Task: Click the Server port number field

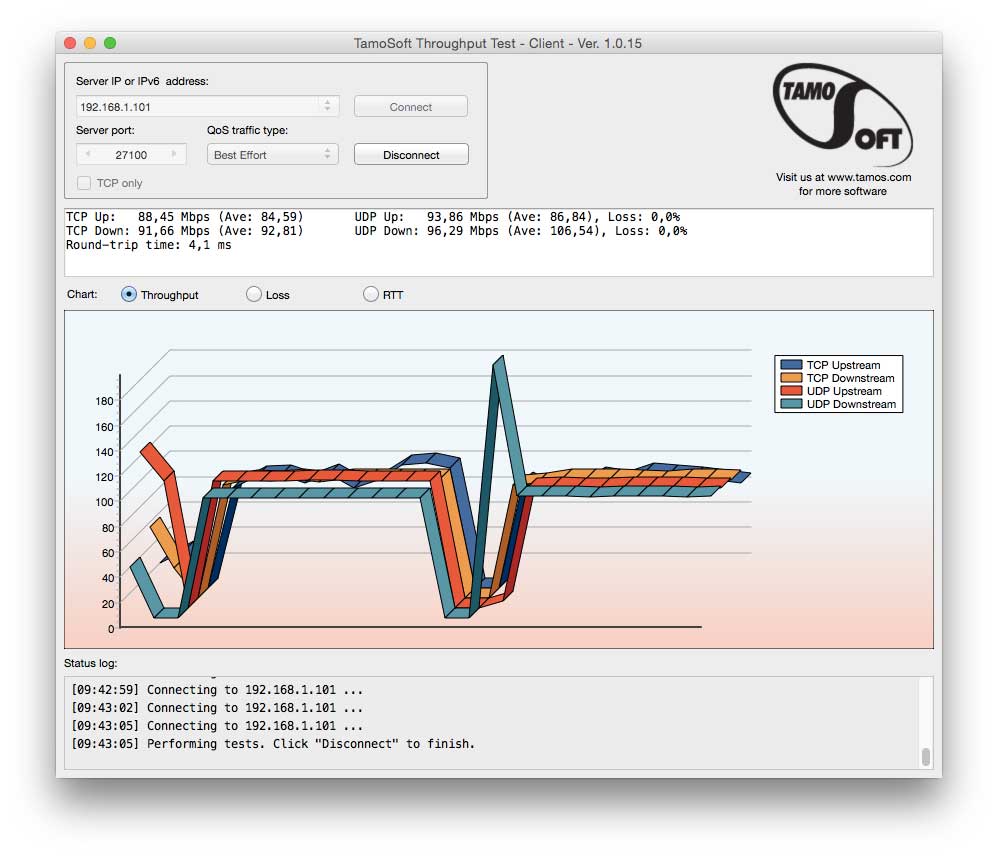Action: click(x=131, y=155)
